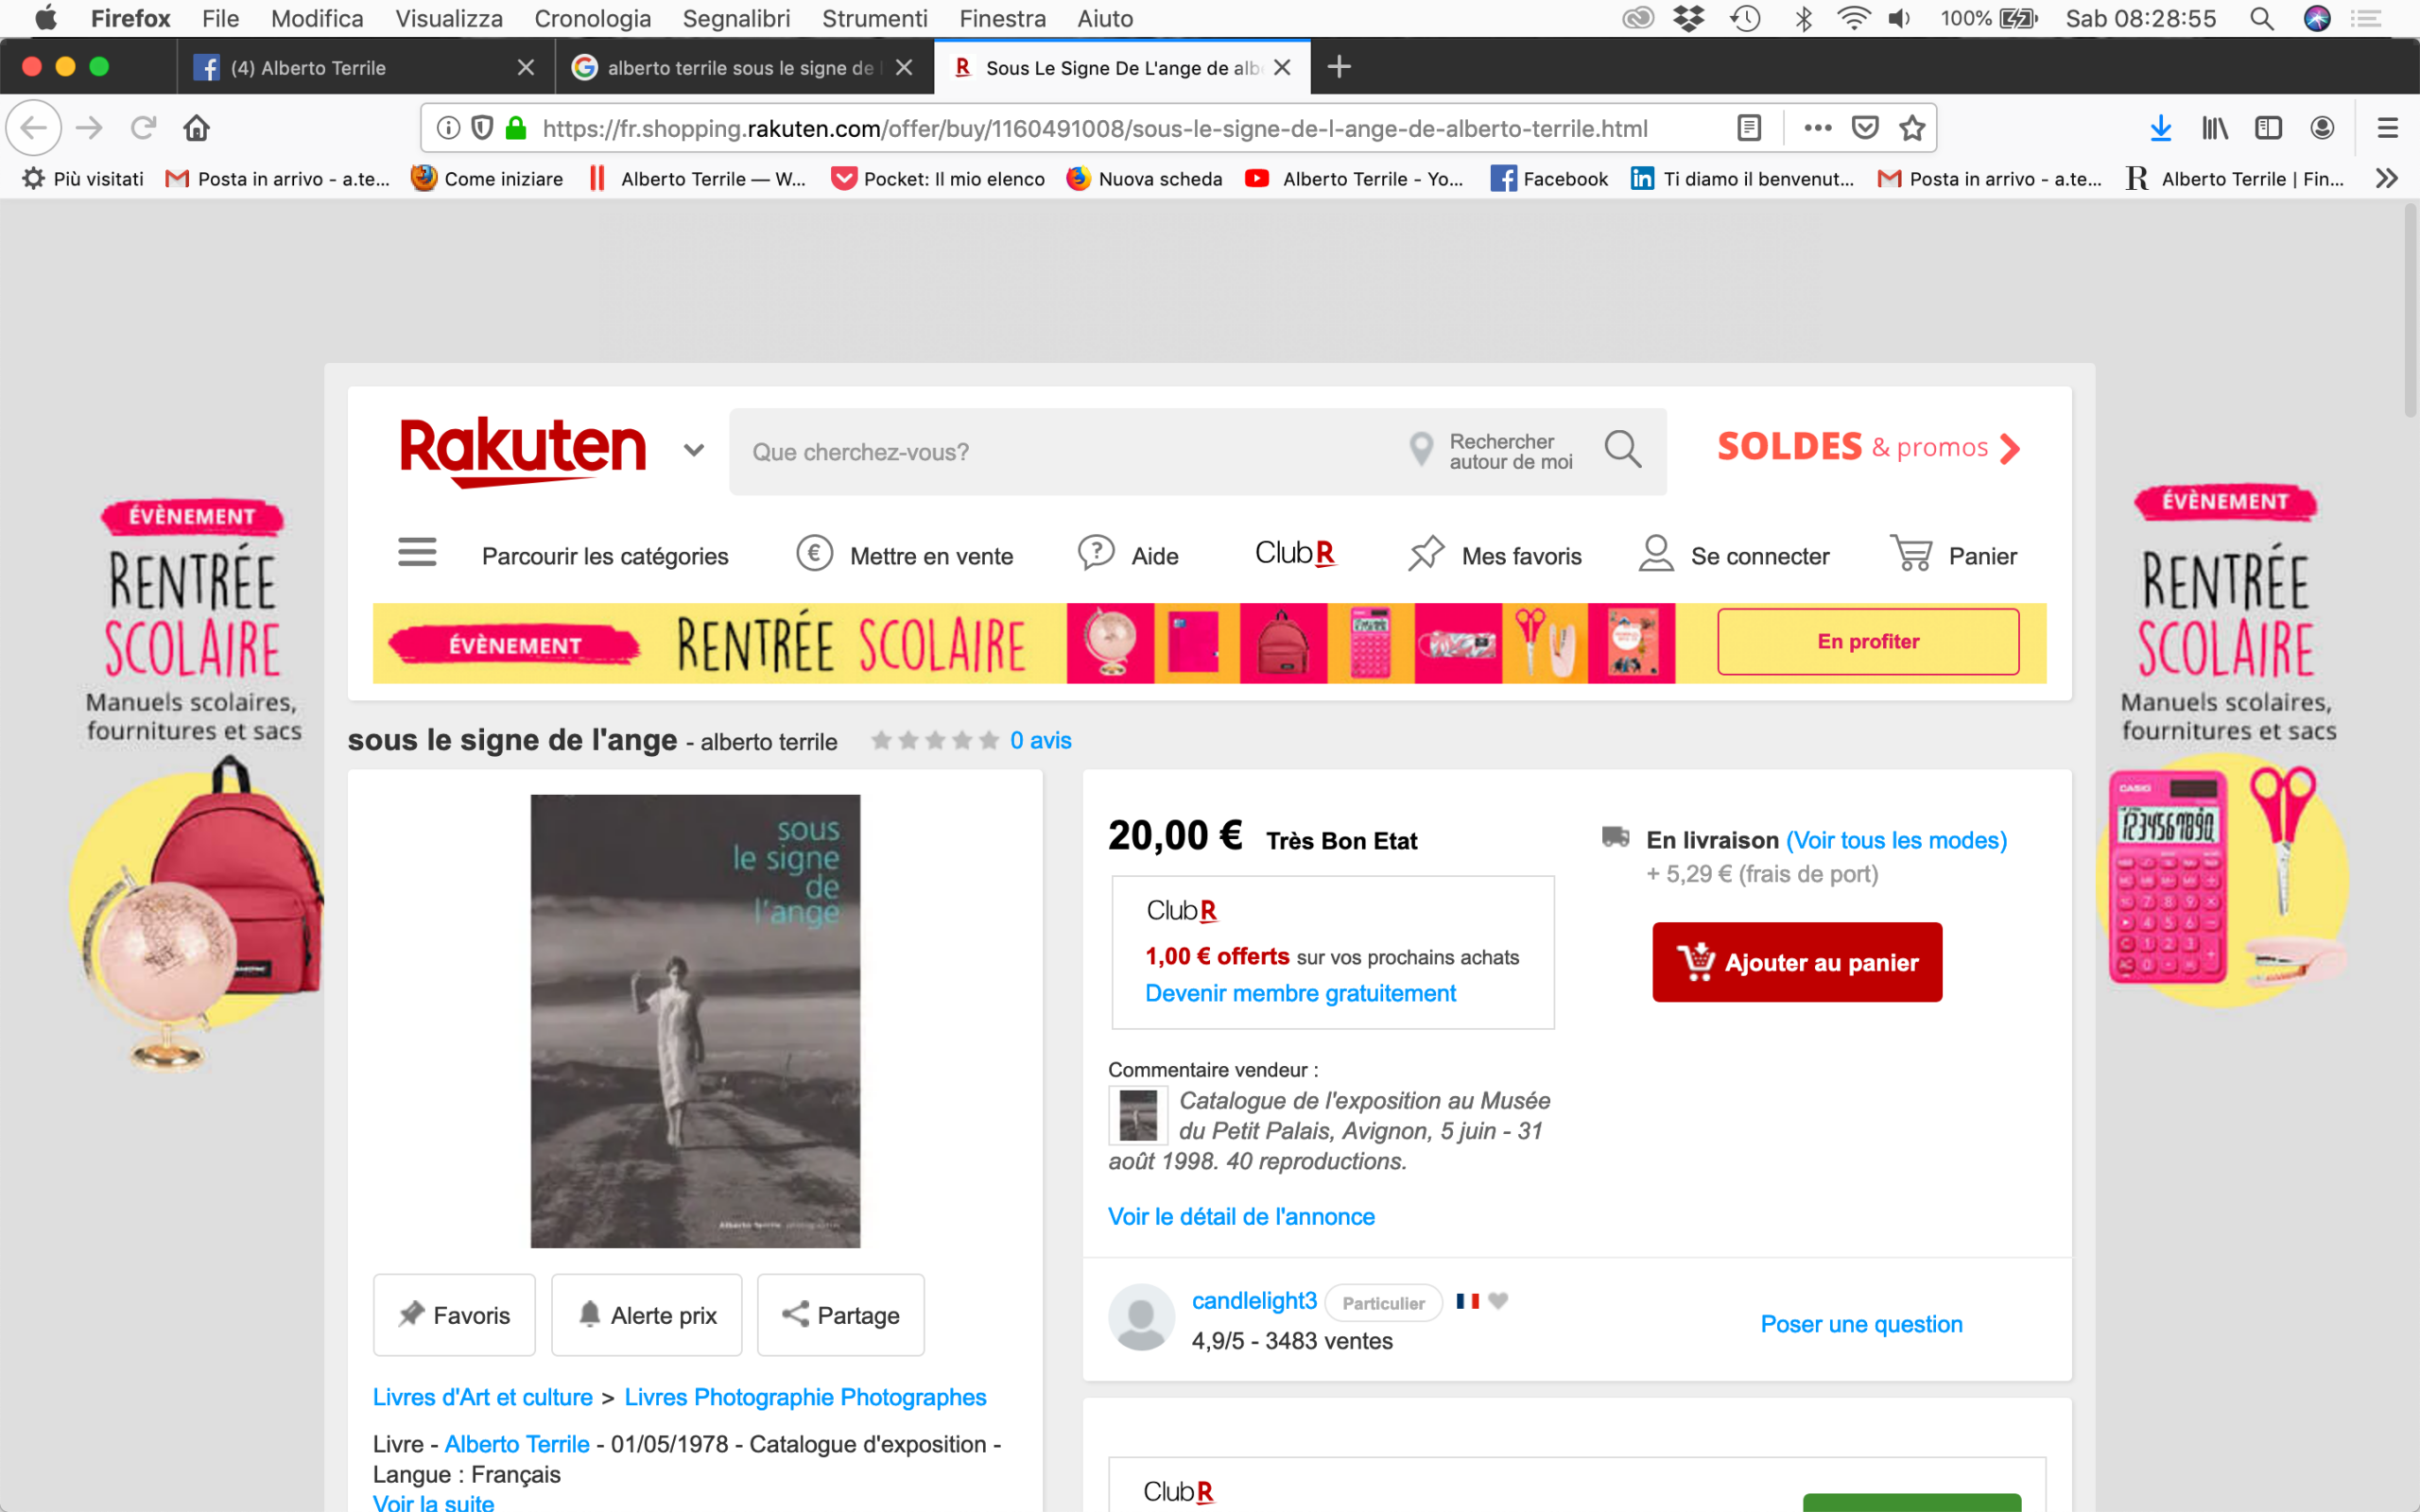Screen dimensions: 2420x1512
Task: Open page actions three-dots menu
Action: click(x=1817, y=128)
